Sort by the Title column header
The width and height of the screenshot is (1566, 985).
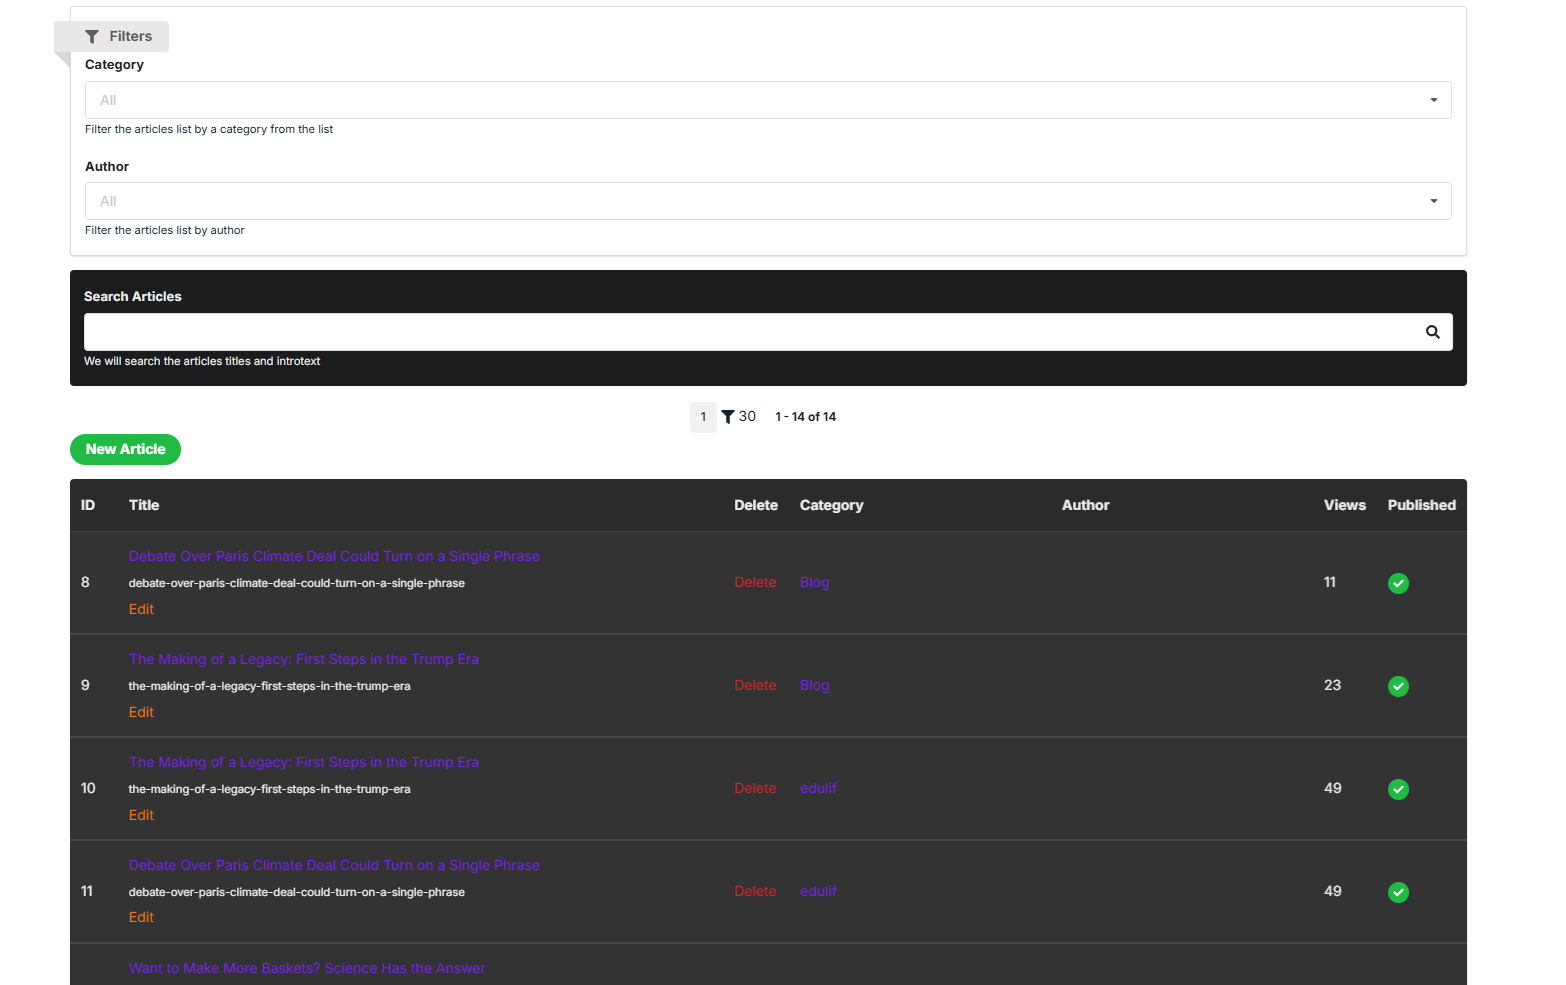pos(144,505)
